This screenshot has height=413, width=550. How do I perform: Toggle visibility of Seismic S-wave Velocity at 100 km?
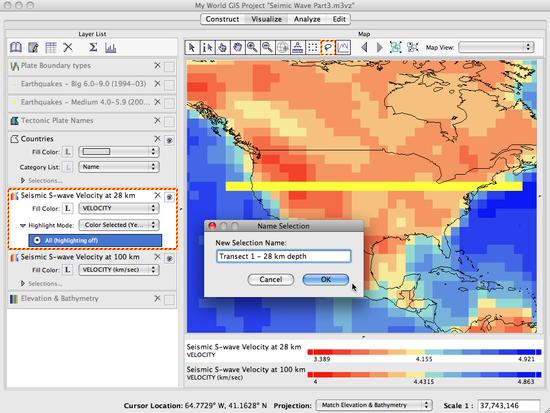(169, 258)
